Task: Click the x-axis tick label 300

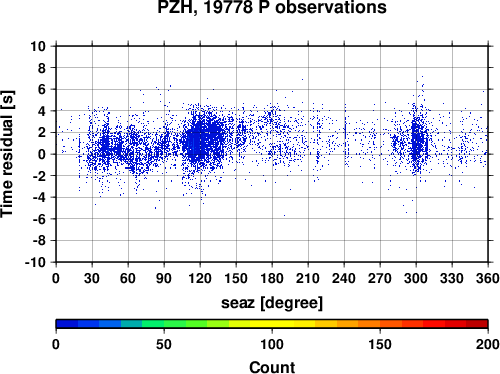Action: pyautogui.click(x=416, y=278)
